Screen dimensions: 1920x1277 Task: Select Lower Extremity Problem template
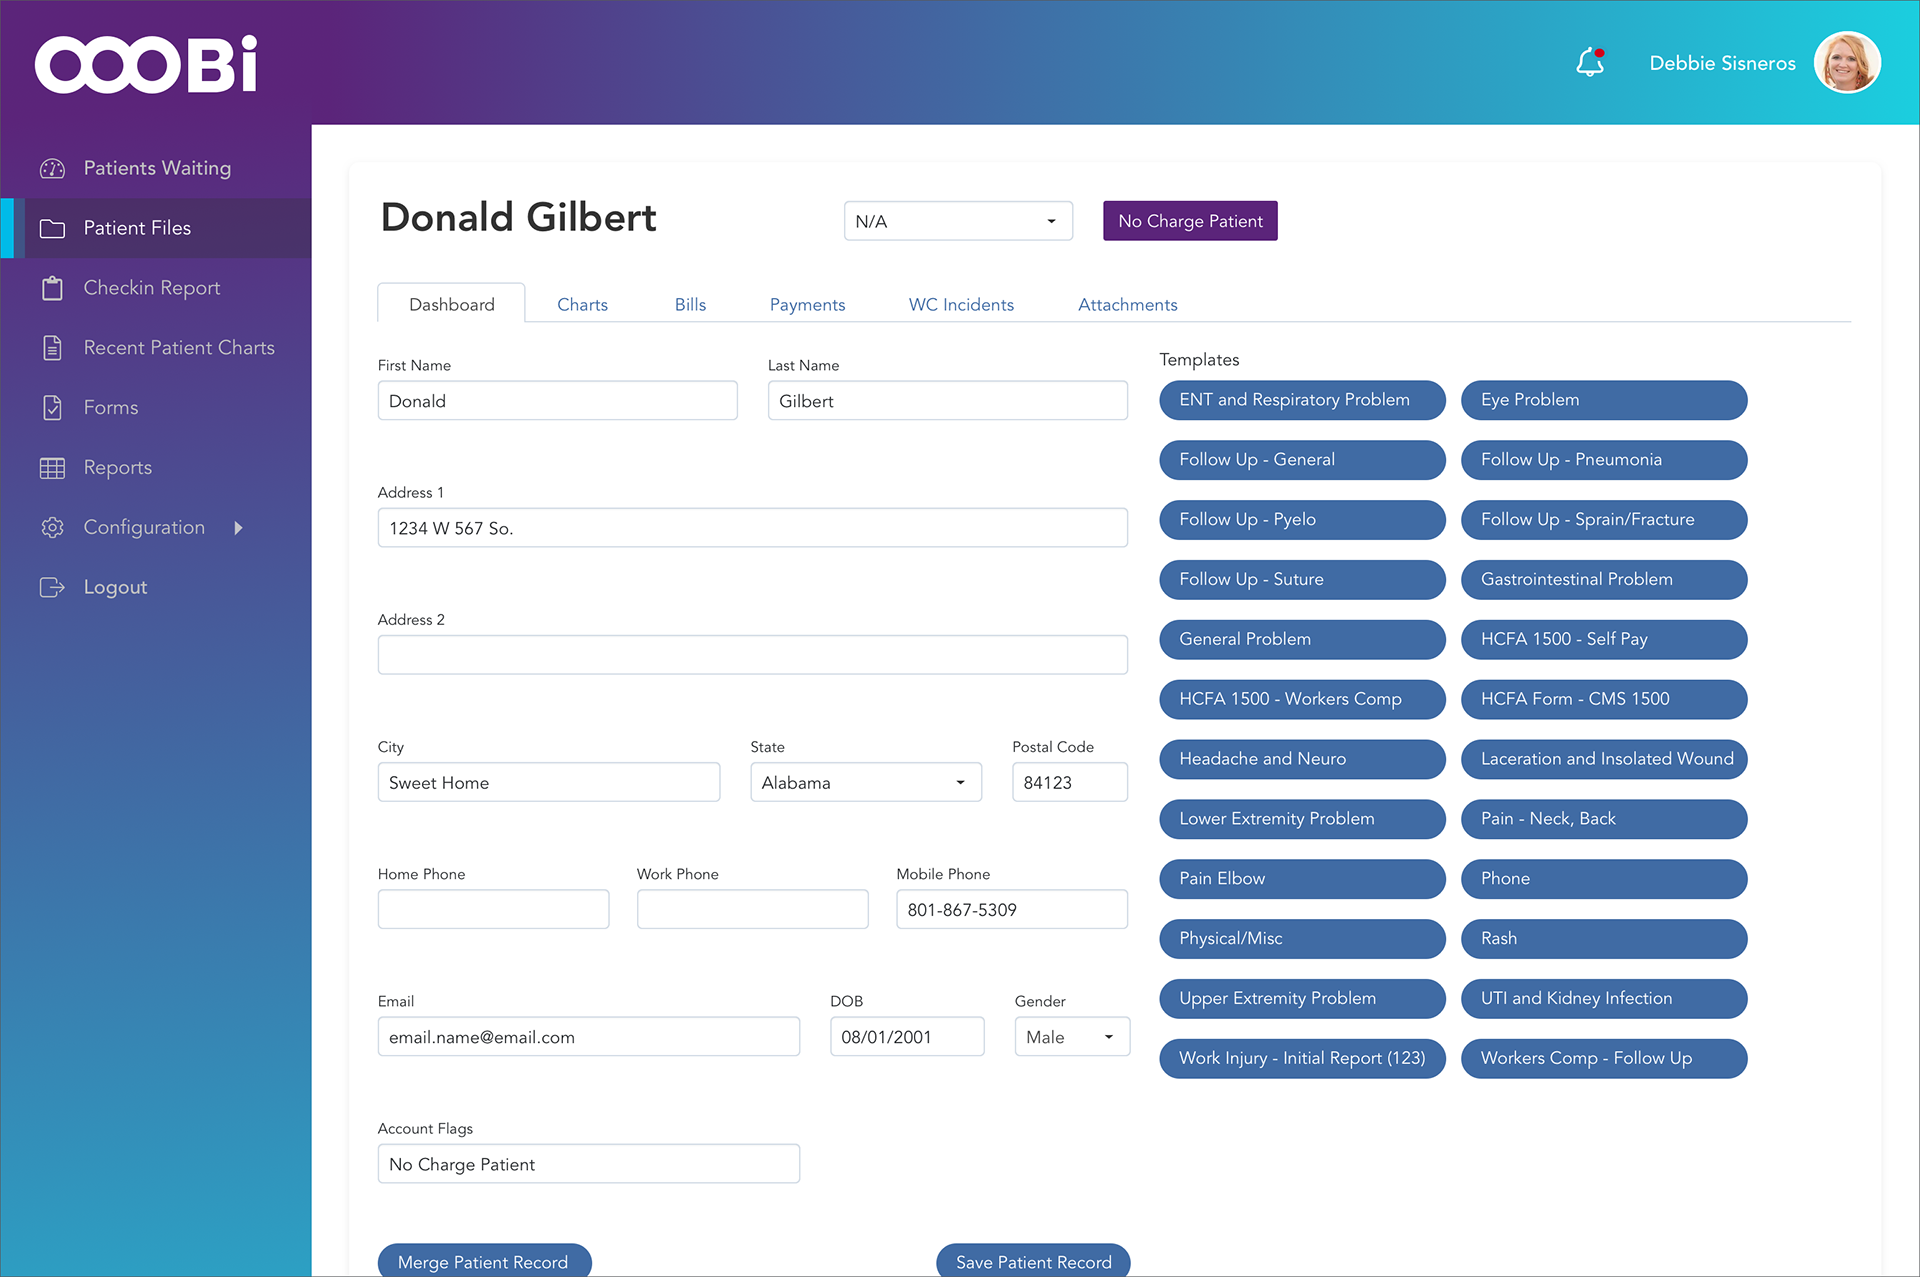click(x=1302, y=819)
